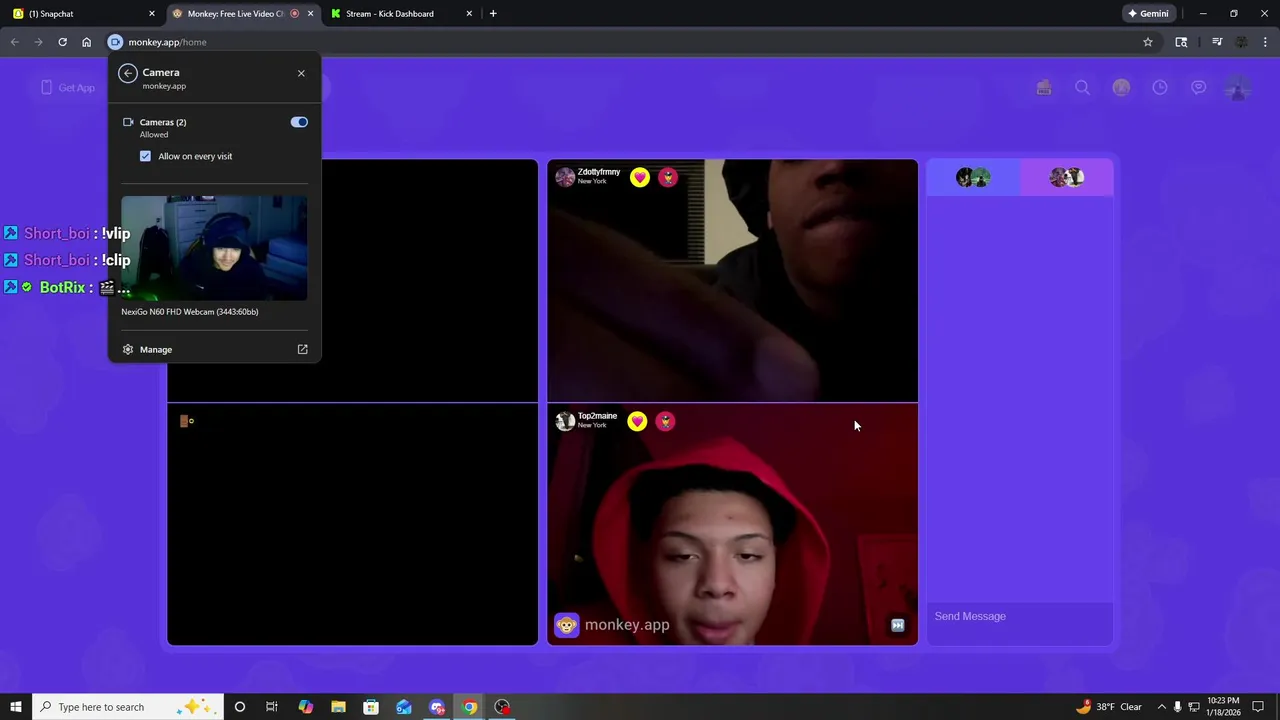Open Gemini in Chrome
The width and height of the screenshot is (1280, 720).
click(x=1148, y=14)
